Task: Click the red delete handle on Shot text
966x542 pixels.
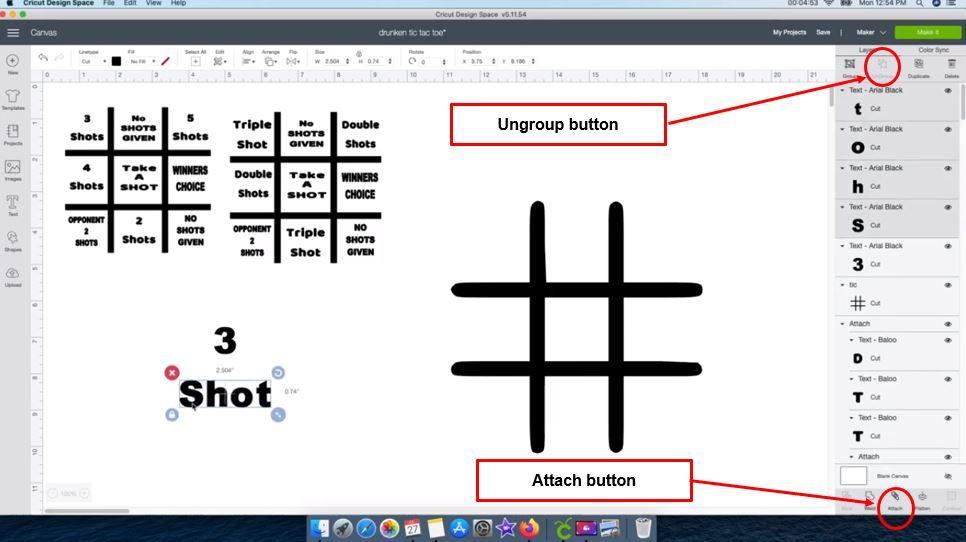Action: point(172,373)
